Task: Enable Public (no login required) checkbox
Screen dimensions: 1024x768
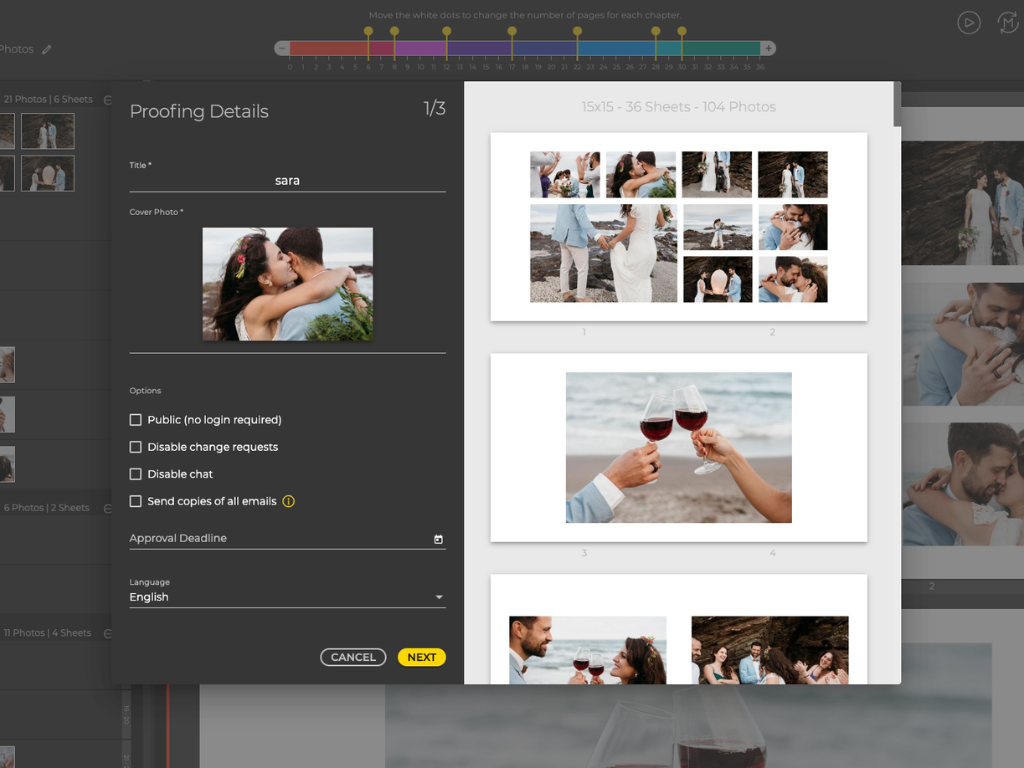Action: click(x=135, y=420)
